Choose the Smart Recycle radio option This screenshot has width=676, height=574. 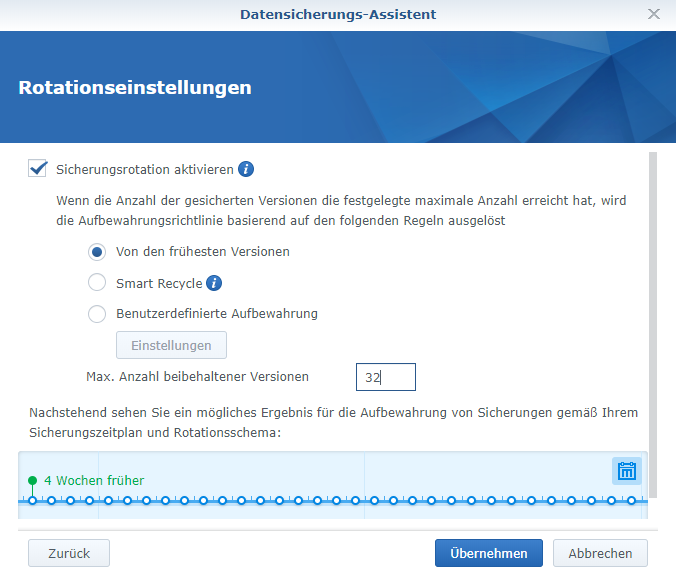[97, 283]
